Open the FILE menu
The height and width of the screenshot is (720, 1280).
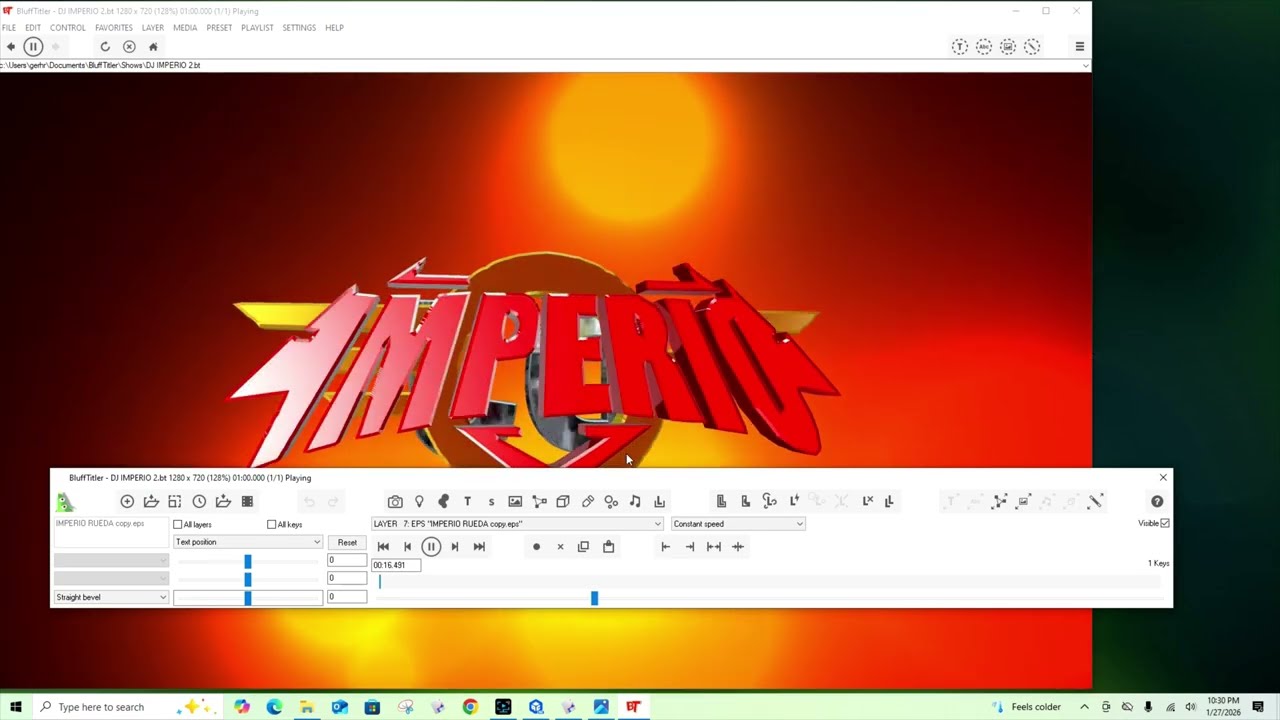9,28
